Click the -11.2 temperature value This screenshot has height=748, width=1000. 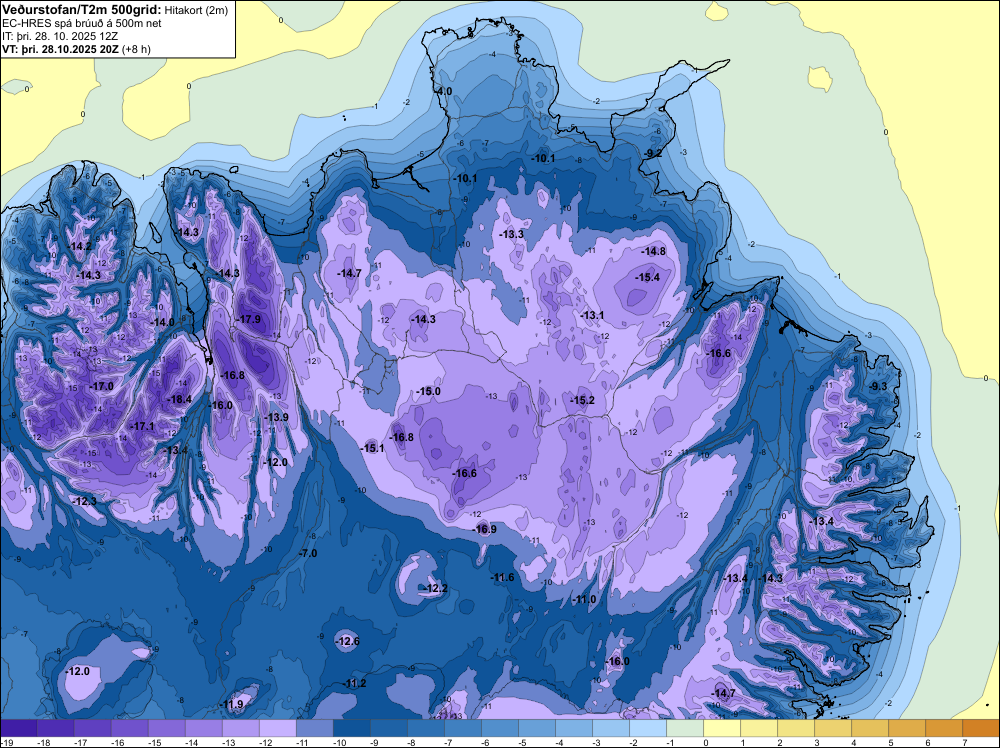[355, 683]
